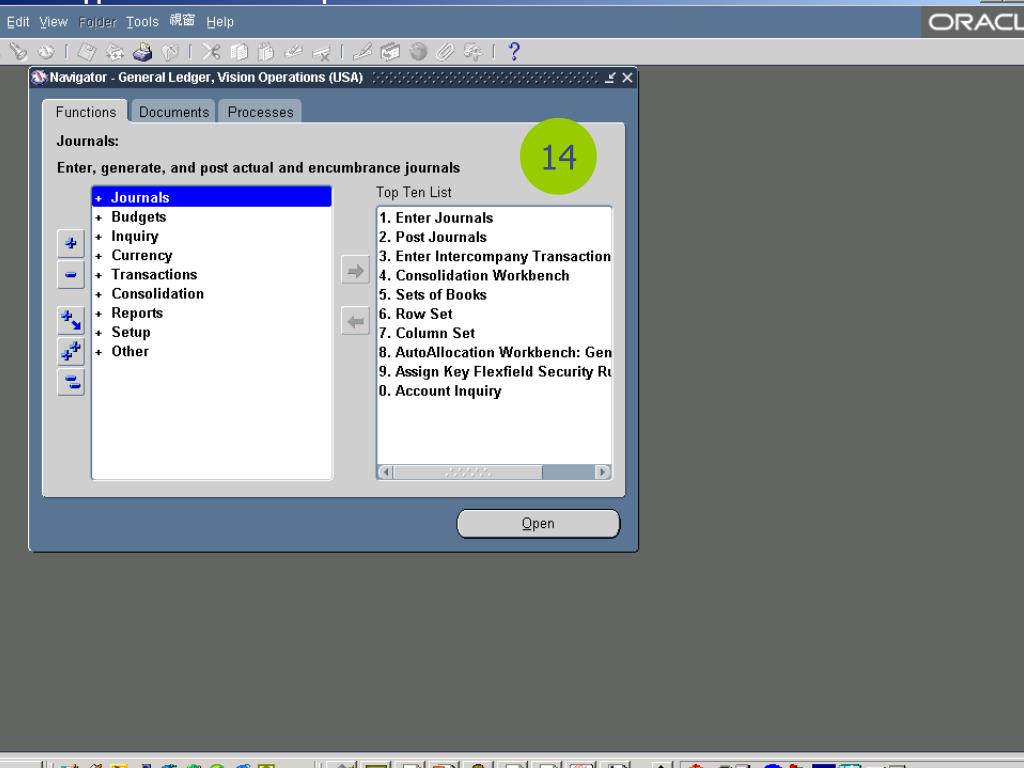Open Window Help question mark icon

coord(514,51)
